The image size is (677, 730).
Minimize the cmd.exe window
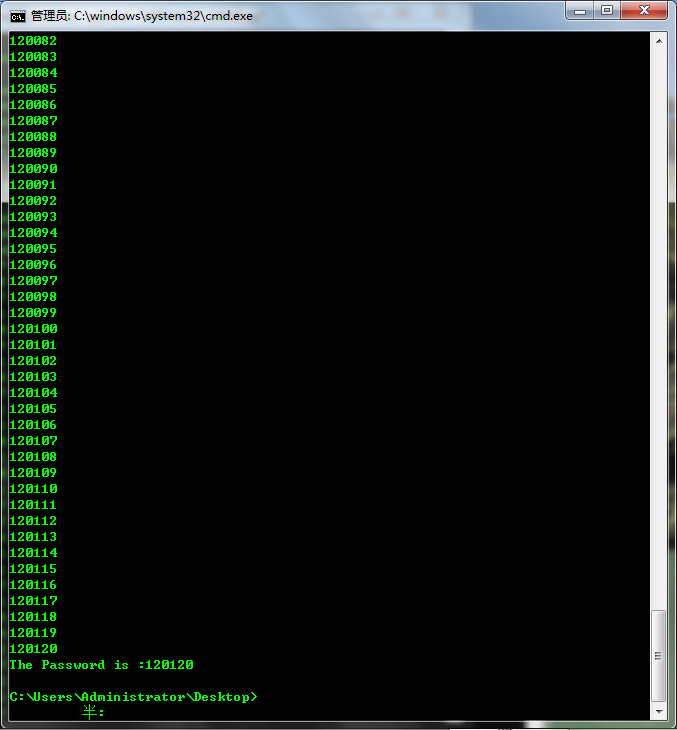[580, 11]
